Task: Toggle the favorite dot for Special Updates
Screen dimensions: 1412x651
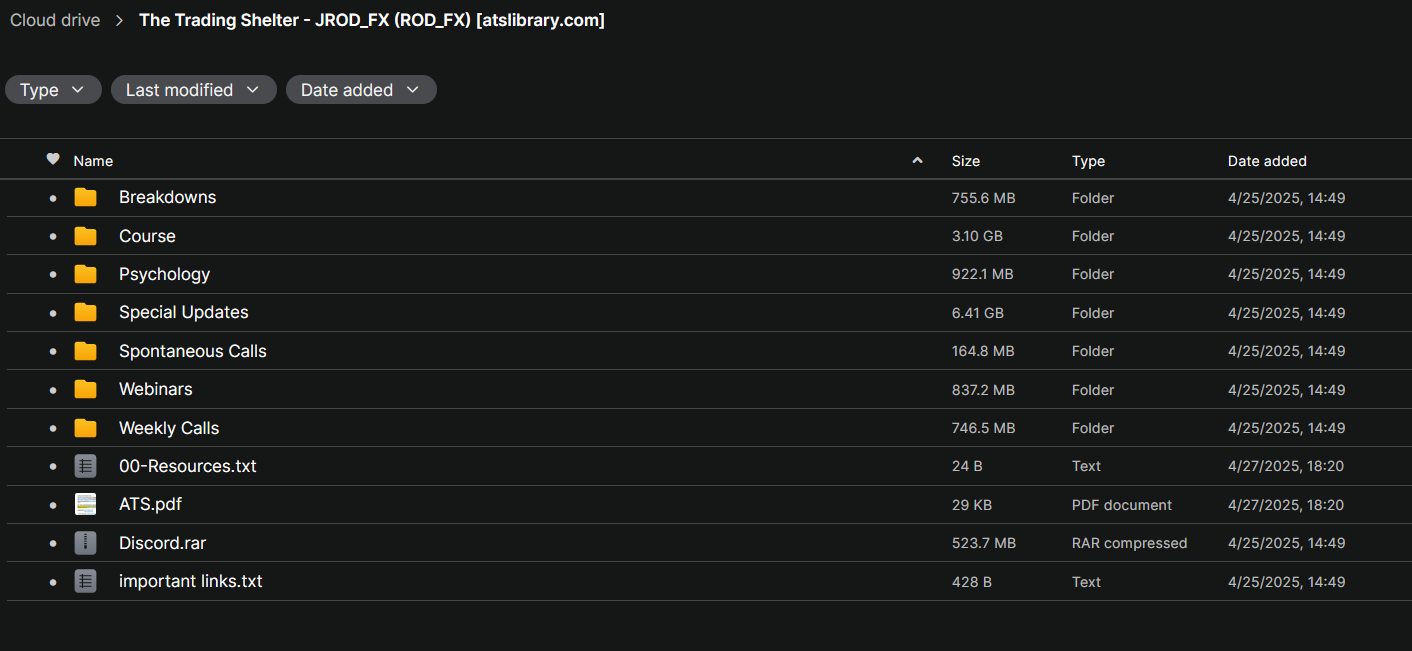Action: click(x=53, y=314)
